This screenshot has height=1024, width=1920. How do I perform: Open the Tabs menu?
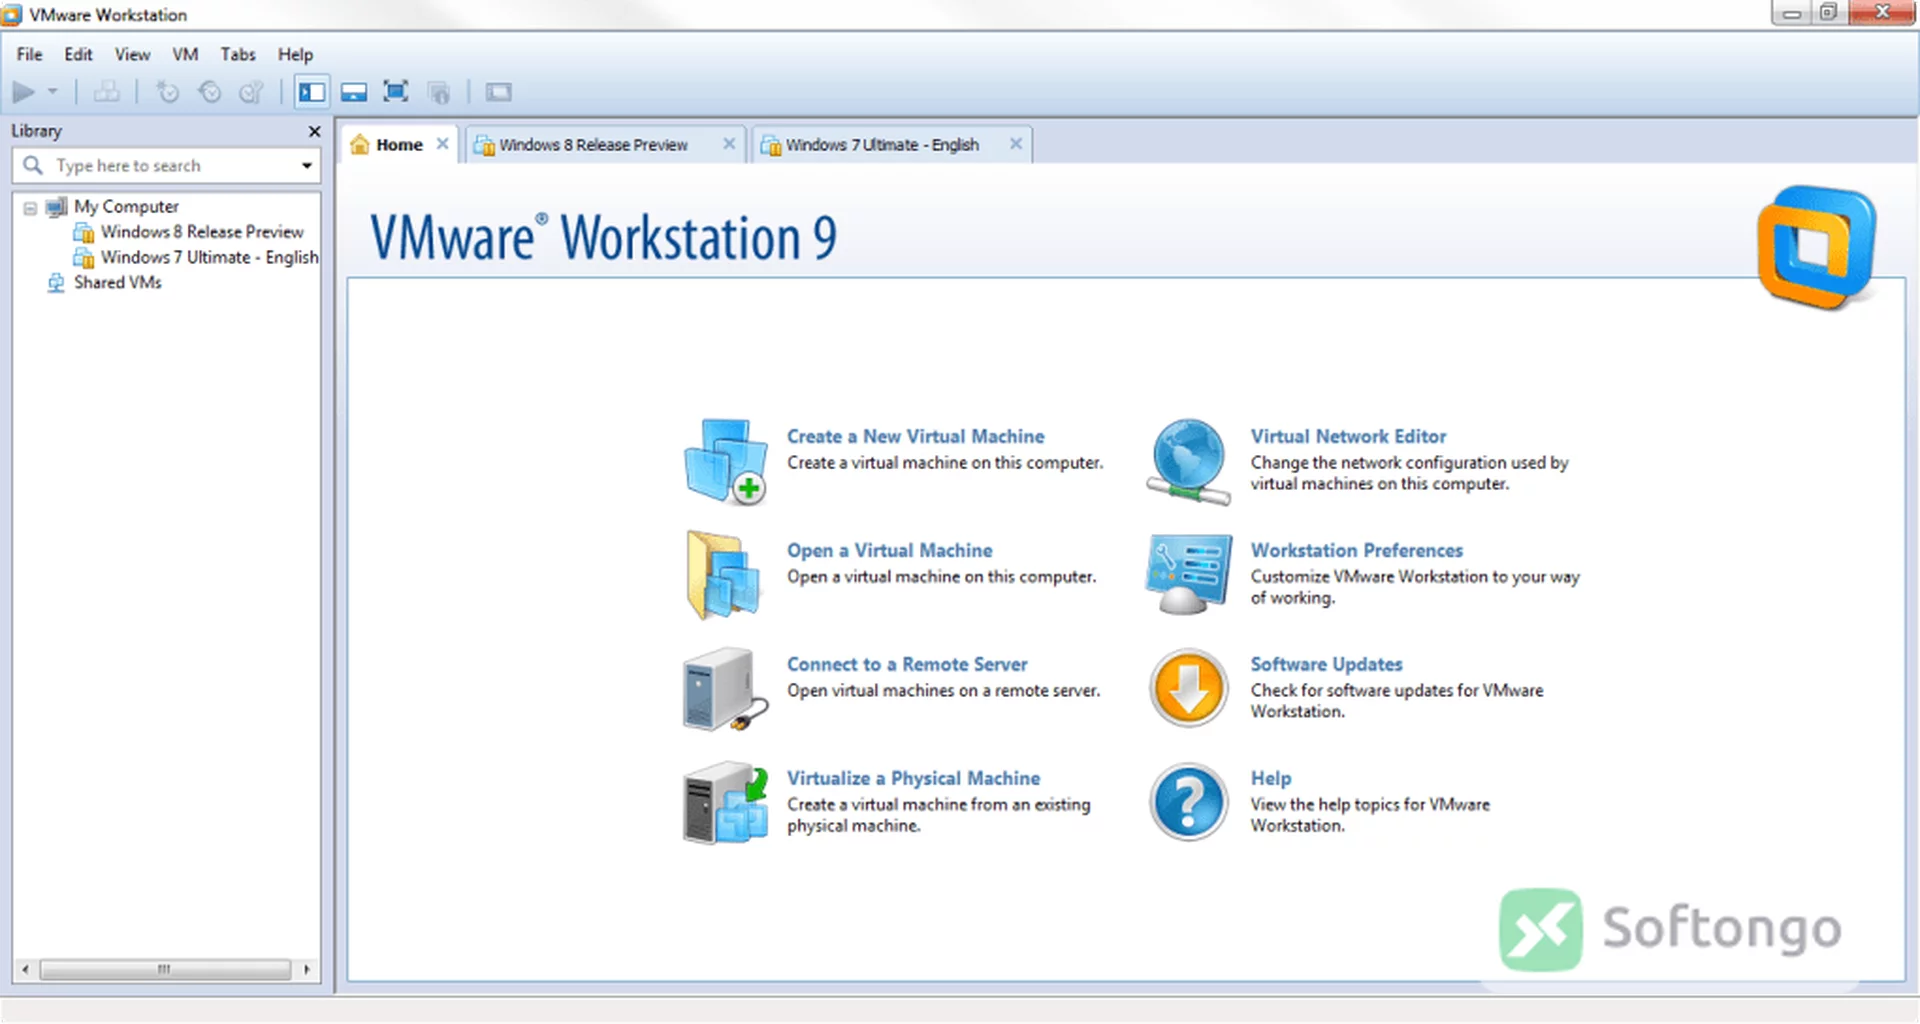238,54
